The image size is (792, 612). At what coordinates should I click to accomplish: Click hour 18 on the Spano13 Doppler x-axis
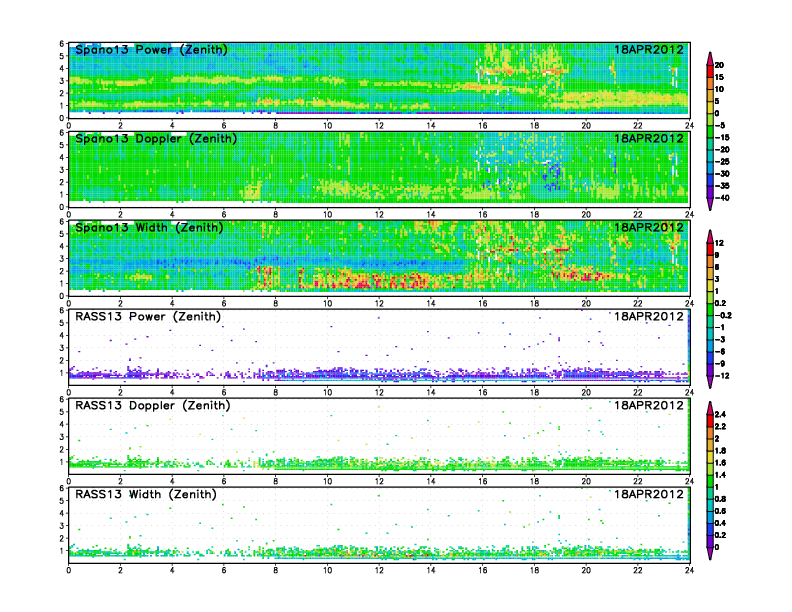click(x=534, y=215)
